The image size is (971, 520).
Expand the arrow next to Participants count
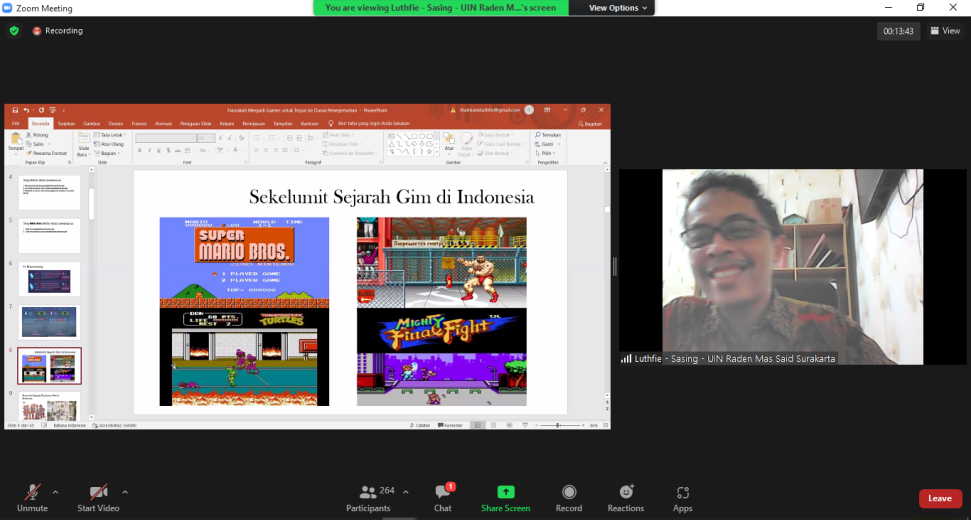(406, 492)
